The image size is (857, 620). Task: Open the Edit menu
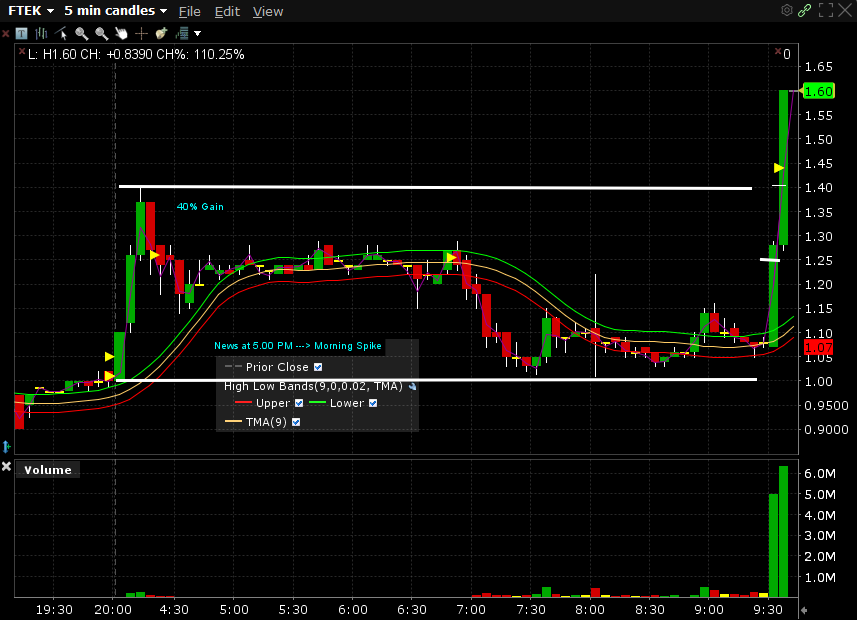[x=227, y=11]
